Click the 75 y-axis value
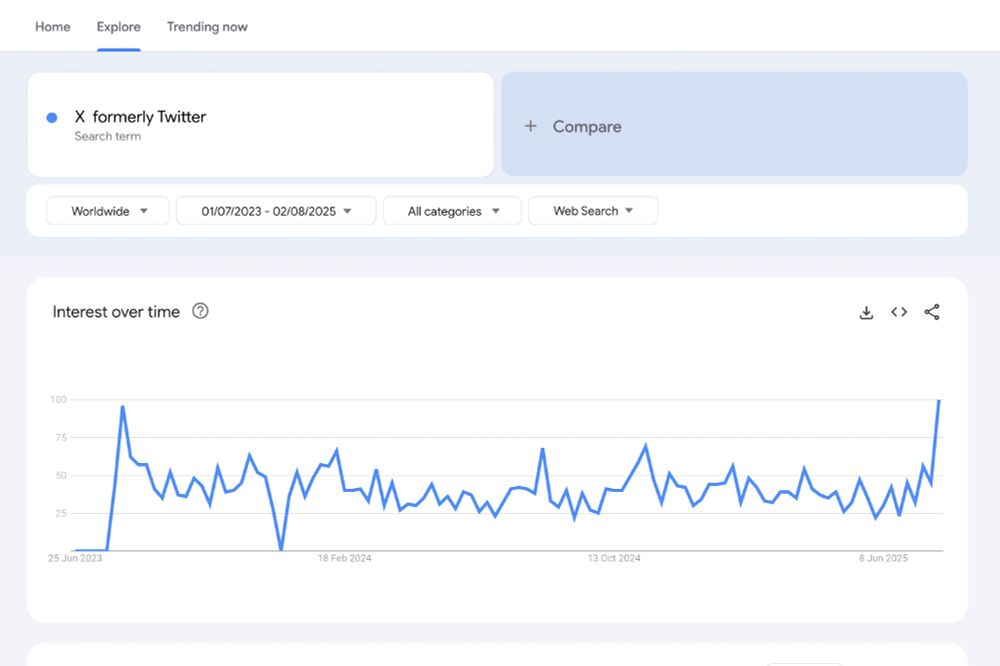The image size is (1000, 666). tap(61, 438)
